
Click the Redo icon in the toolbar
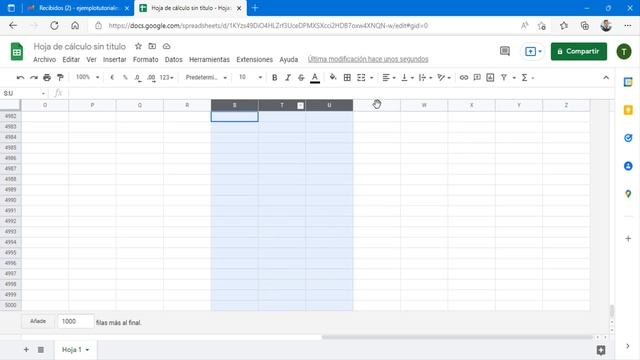pyautogui.click(x=34, y=78)
